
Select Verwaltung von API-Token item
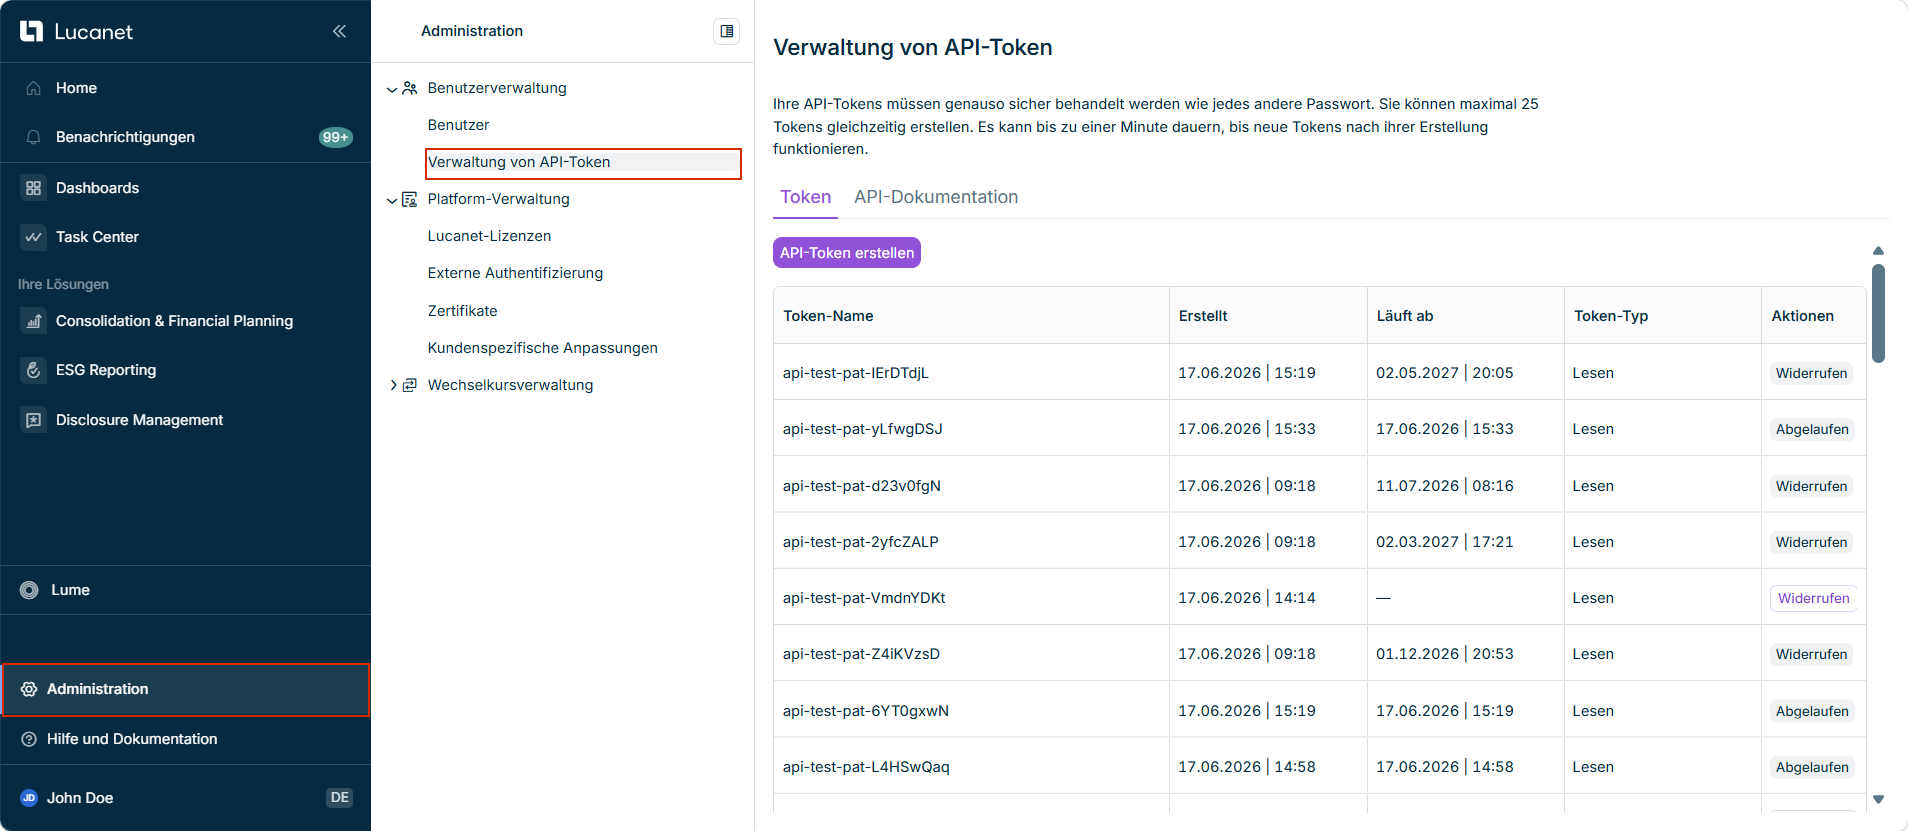583,163
